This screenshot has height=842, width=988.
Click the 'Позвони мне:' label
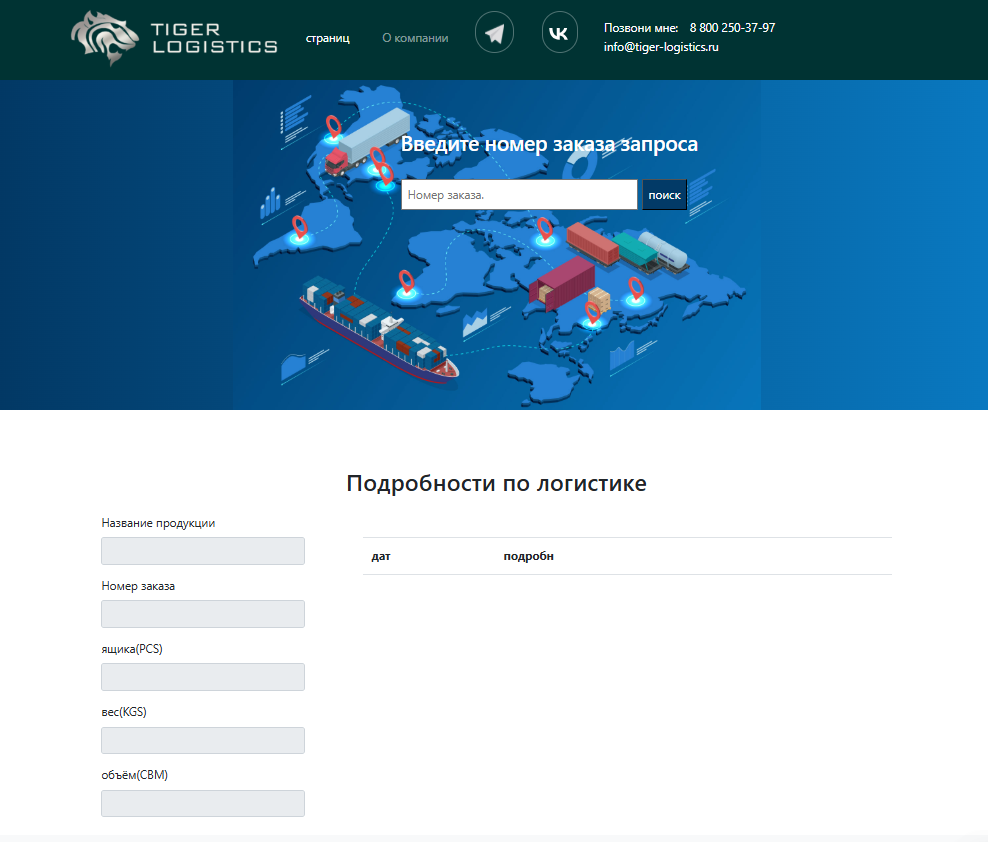[641, 28]
